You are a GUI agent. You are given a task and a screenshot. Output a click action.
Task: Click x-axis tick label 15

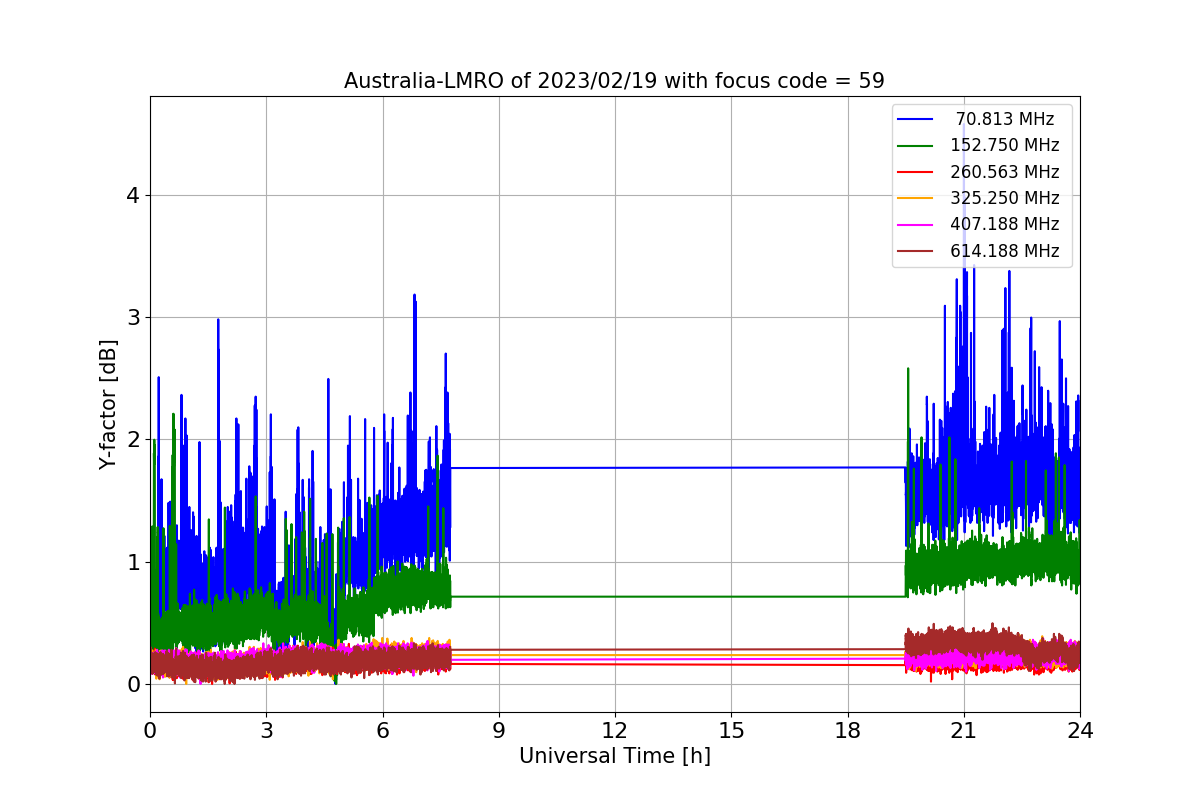(x=731, y=731)
